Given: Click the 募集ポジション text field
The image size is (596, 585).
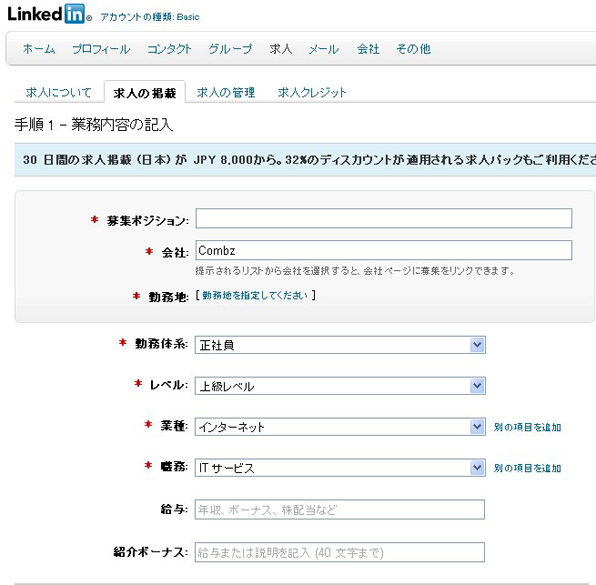Looking at the screenshot, I should point(384,218).
